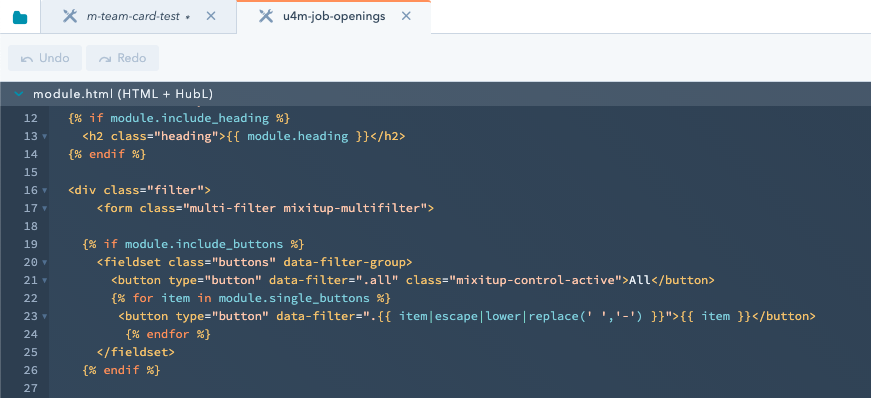Close the m-team-card-test tab
871x398 pixels.
click(x=211, y=17)
